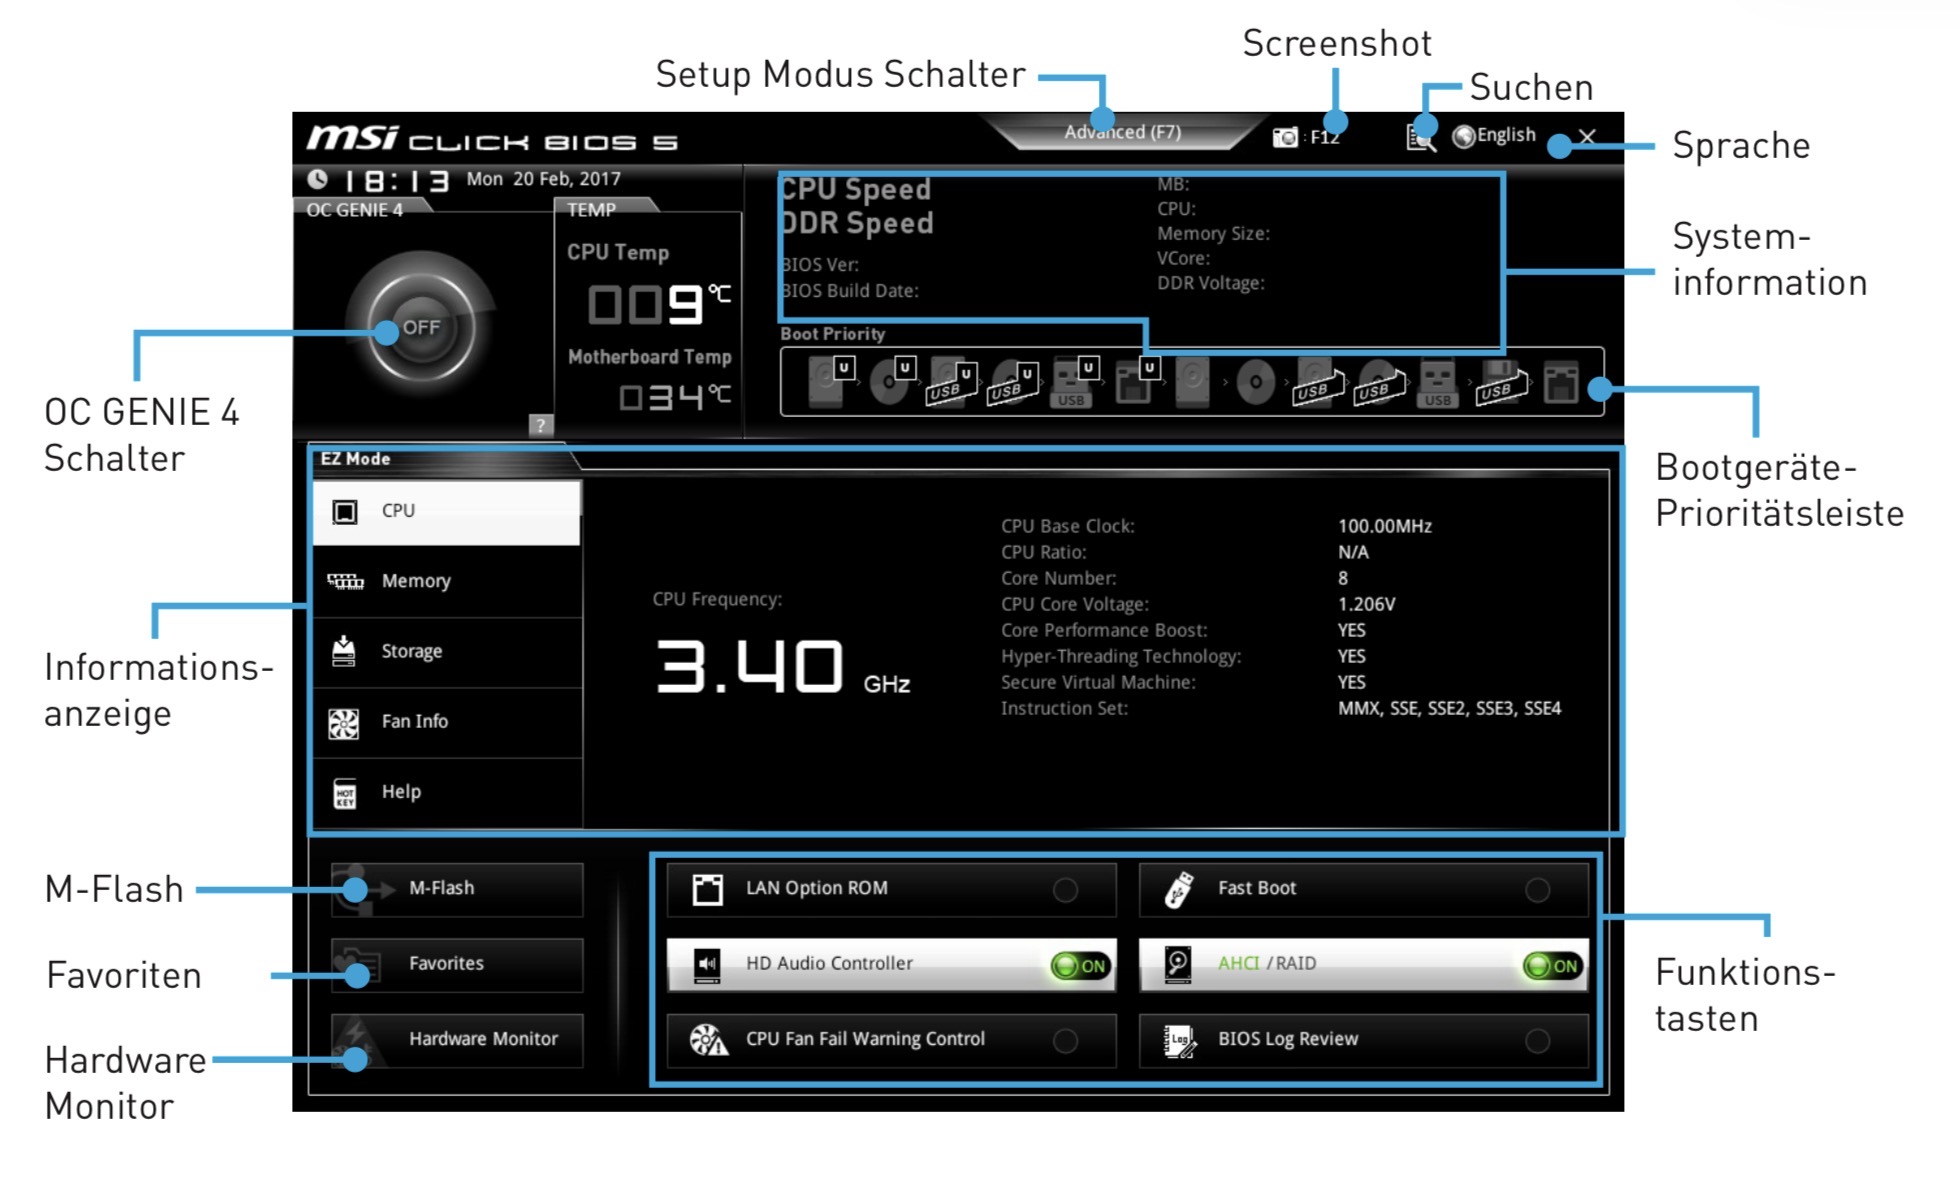
Task: Click the DDR Voltage: label
Action: click(1211, 283)
